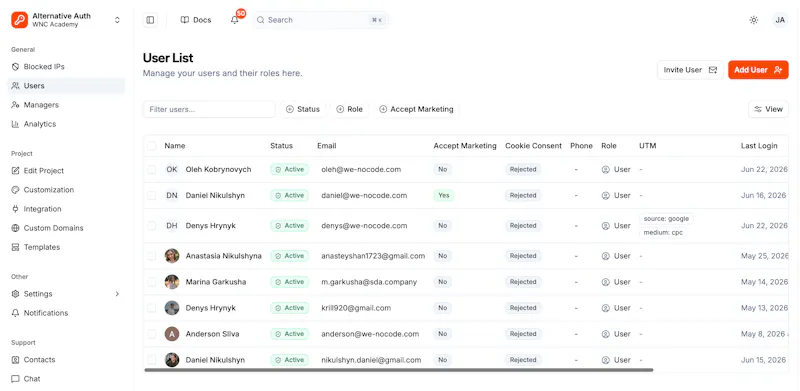800x391 pixels.
Task: Expand the Settings submenu chevron
Action: pos(117,294)
